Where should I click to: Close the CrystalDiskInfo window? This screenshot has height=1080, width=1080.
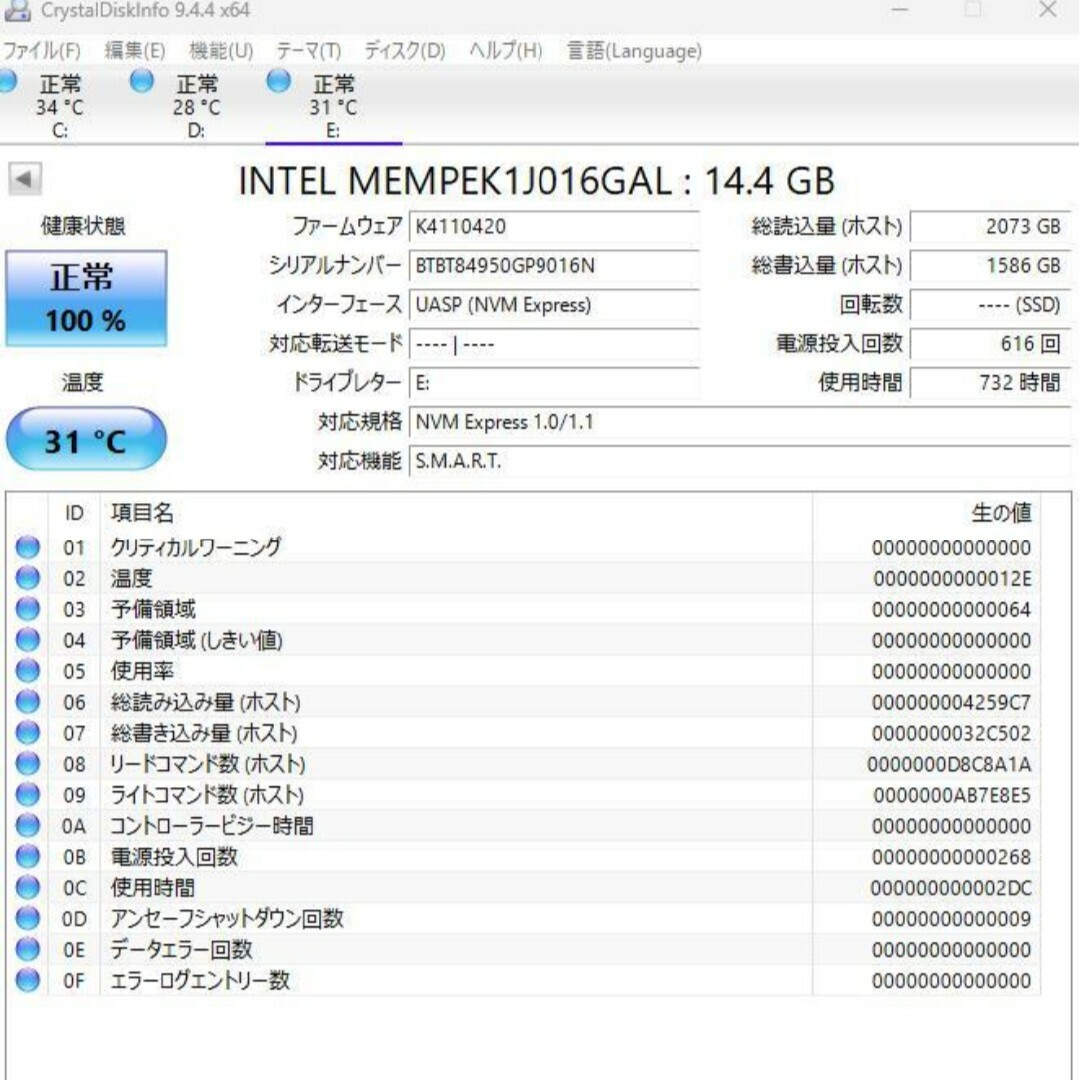(x=1048, y=10)
